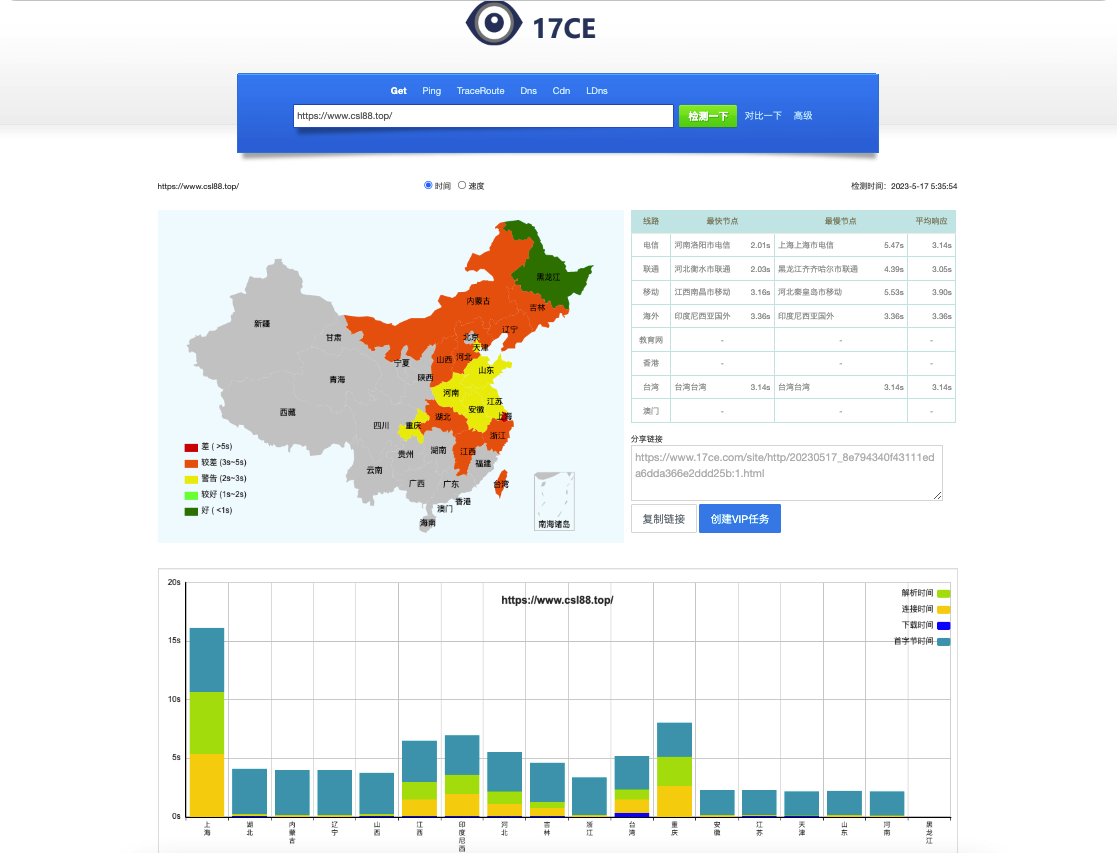Click the 江西 bar in the chart
The width and height of the screenshot is (1117, 853).
420,779
